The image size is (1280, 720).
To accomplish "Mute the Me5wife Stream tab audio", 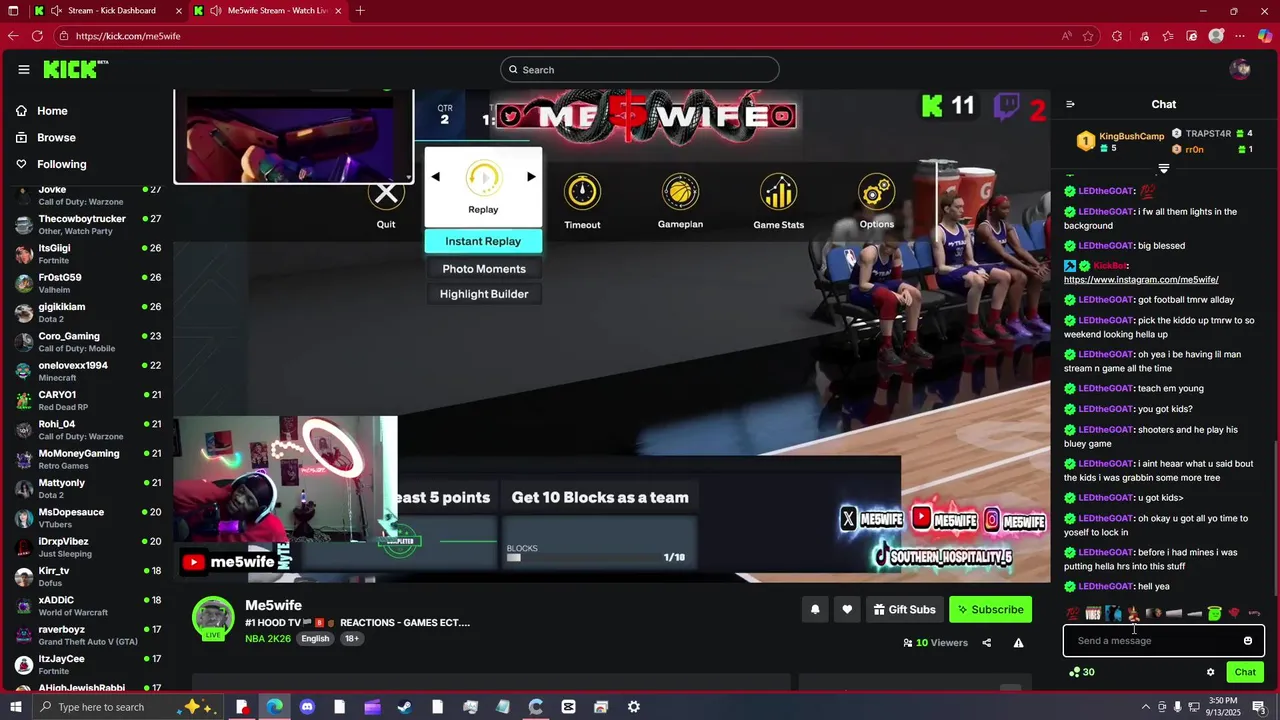I will [x=215, y=11].
